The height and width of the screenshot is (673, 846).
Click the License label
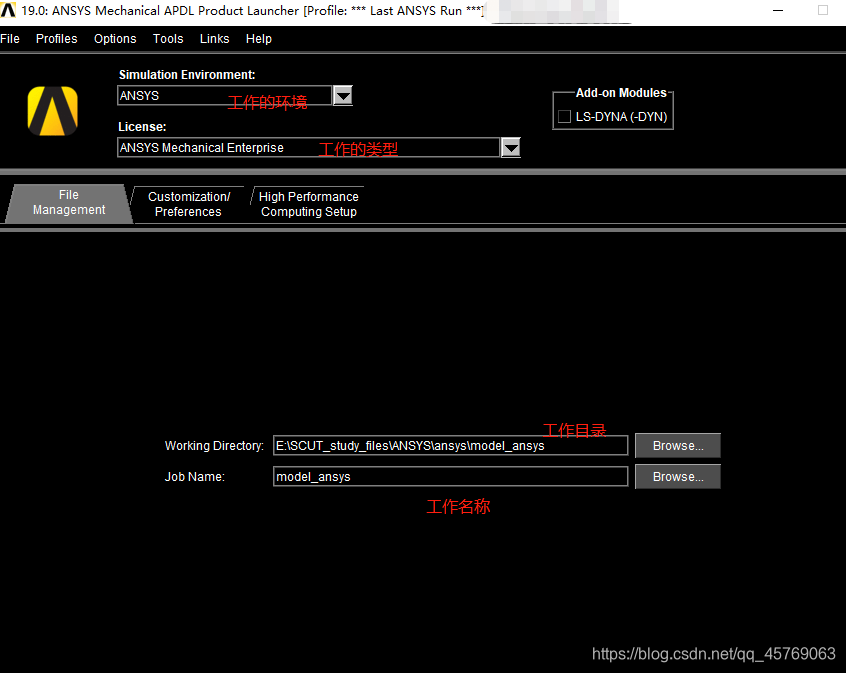[x=142, y=127]
